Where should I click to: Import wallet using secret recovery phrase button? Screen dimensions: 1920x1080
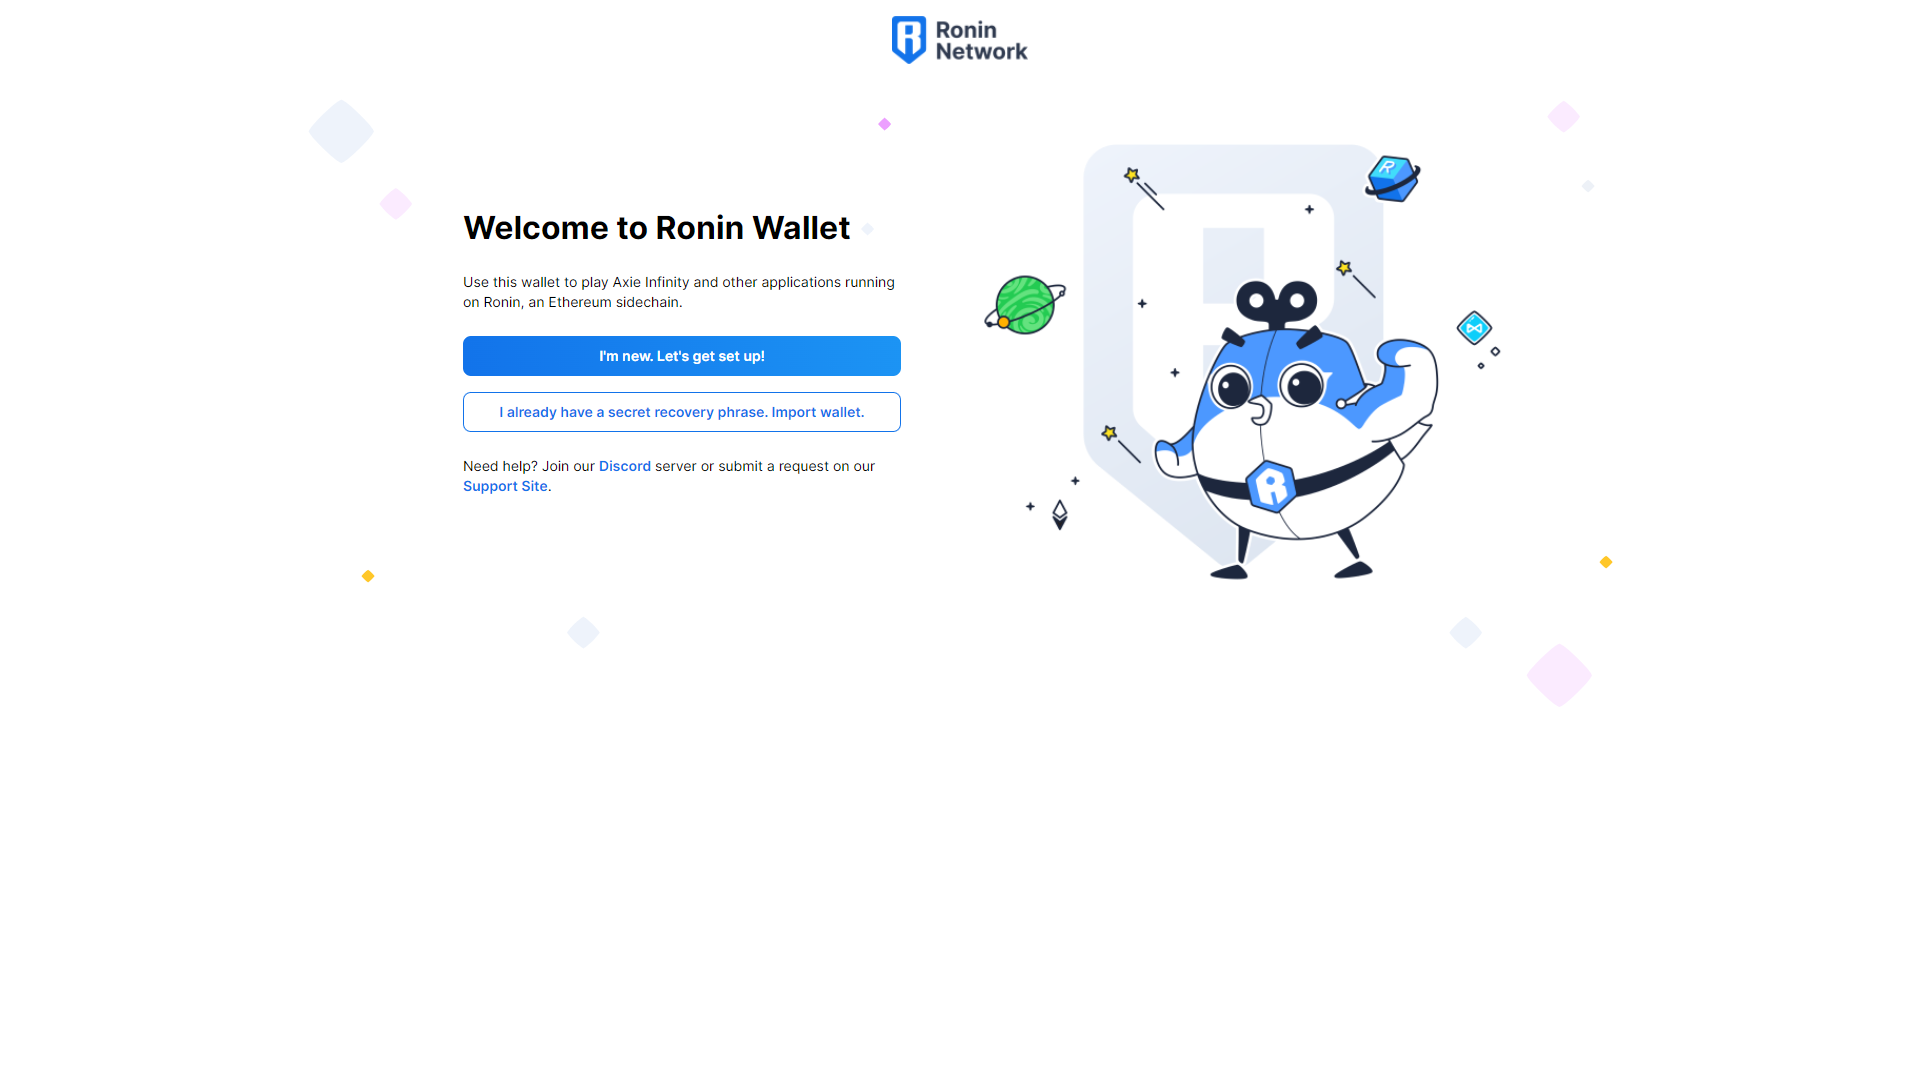[682, 412]
